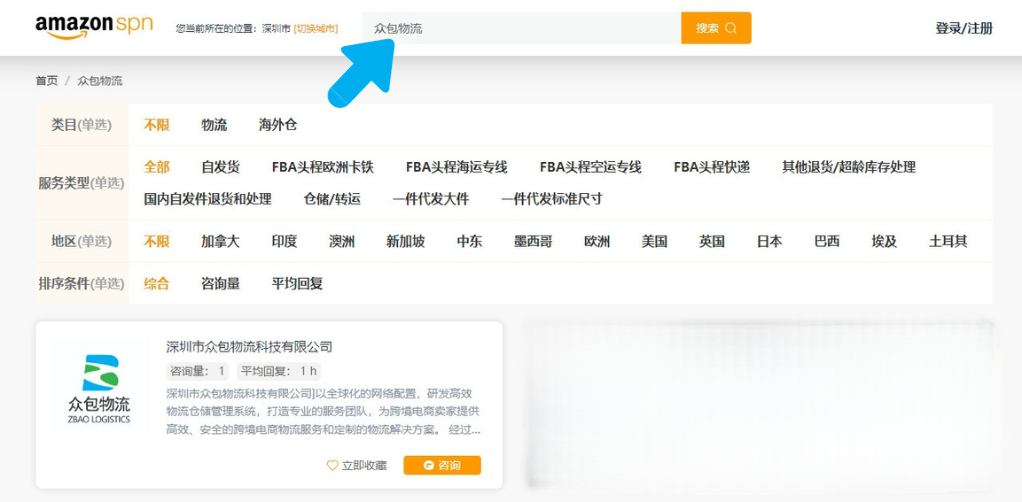The height and width of the screenshot is (502, 1022).
Task: Click the heart 立即收藏 favorite icon
Action: pyautogui.click(x=332, y=465)
